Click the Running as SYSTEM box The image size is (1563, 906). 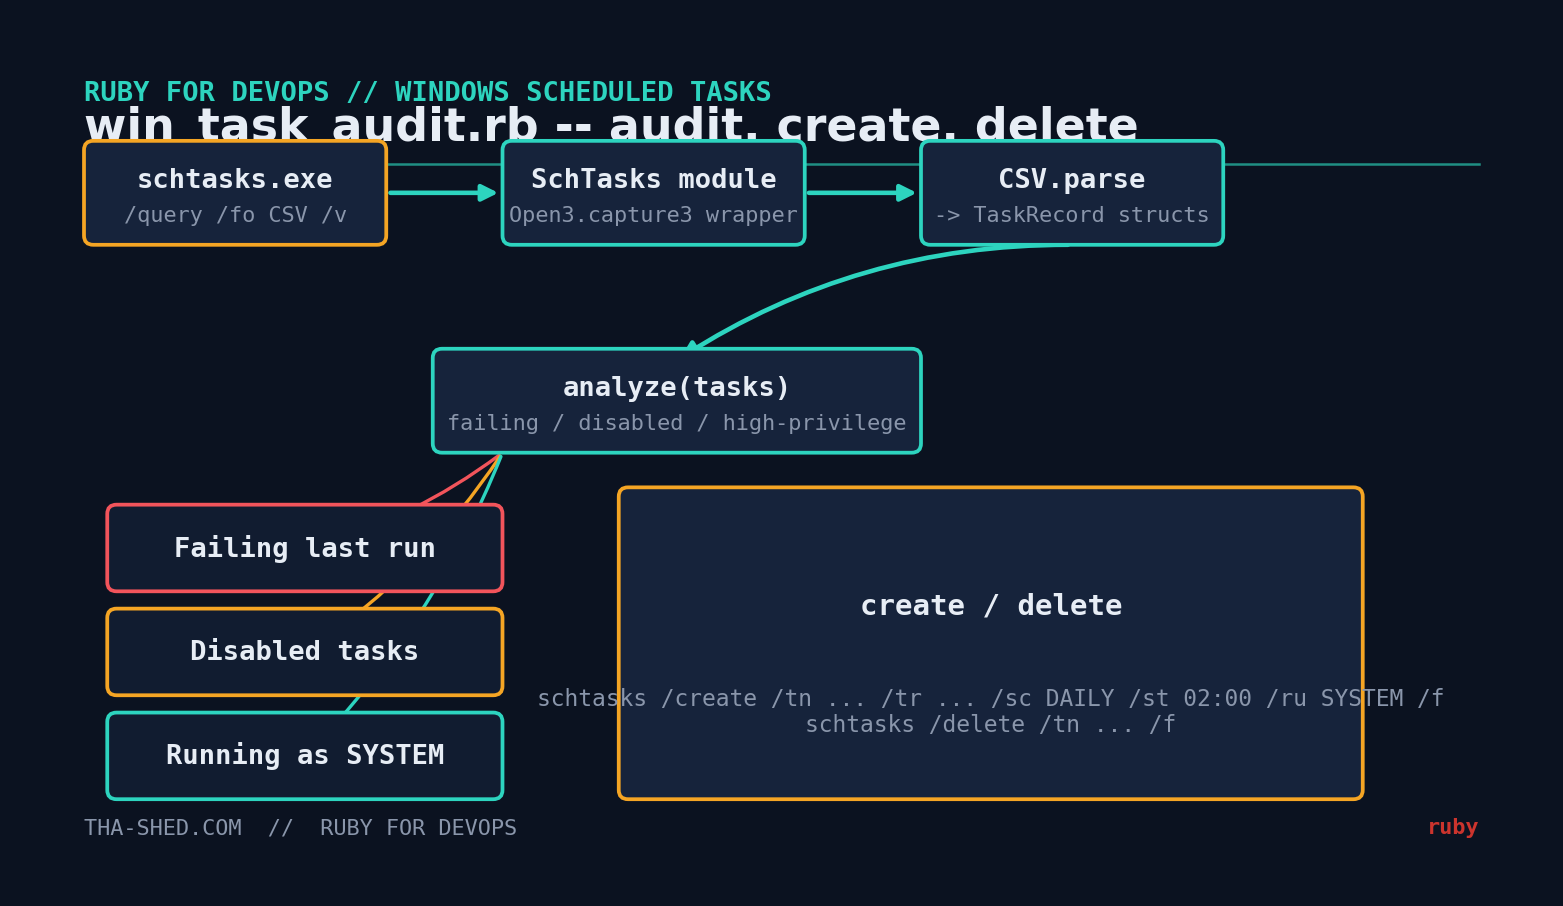tap(305, 756)
